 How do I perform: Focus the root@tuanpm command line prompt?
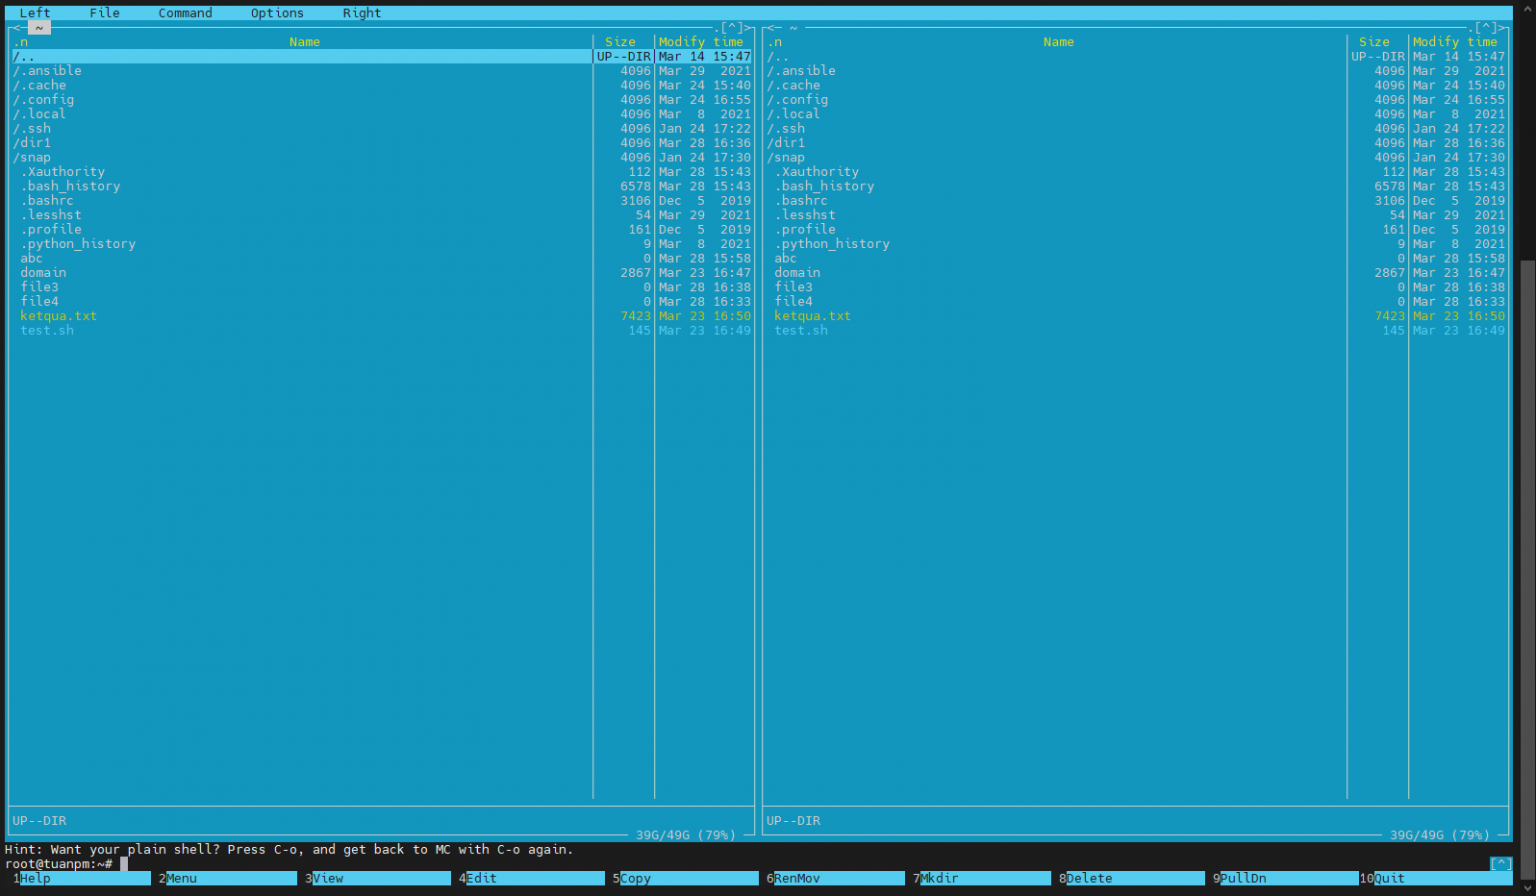coord(300,864)
